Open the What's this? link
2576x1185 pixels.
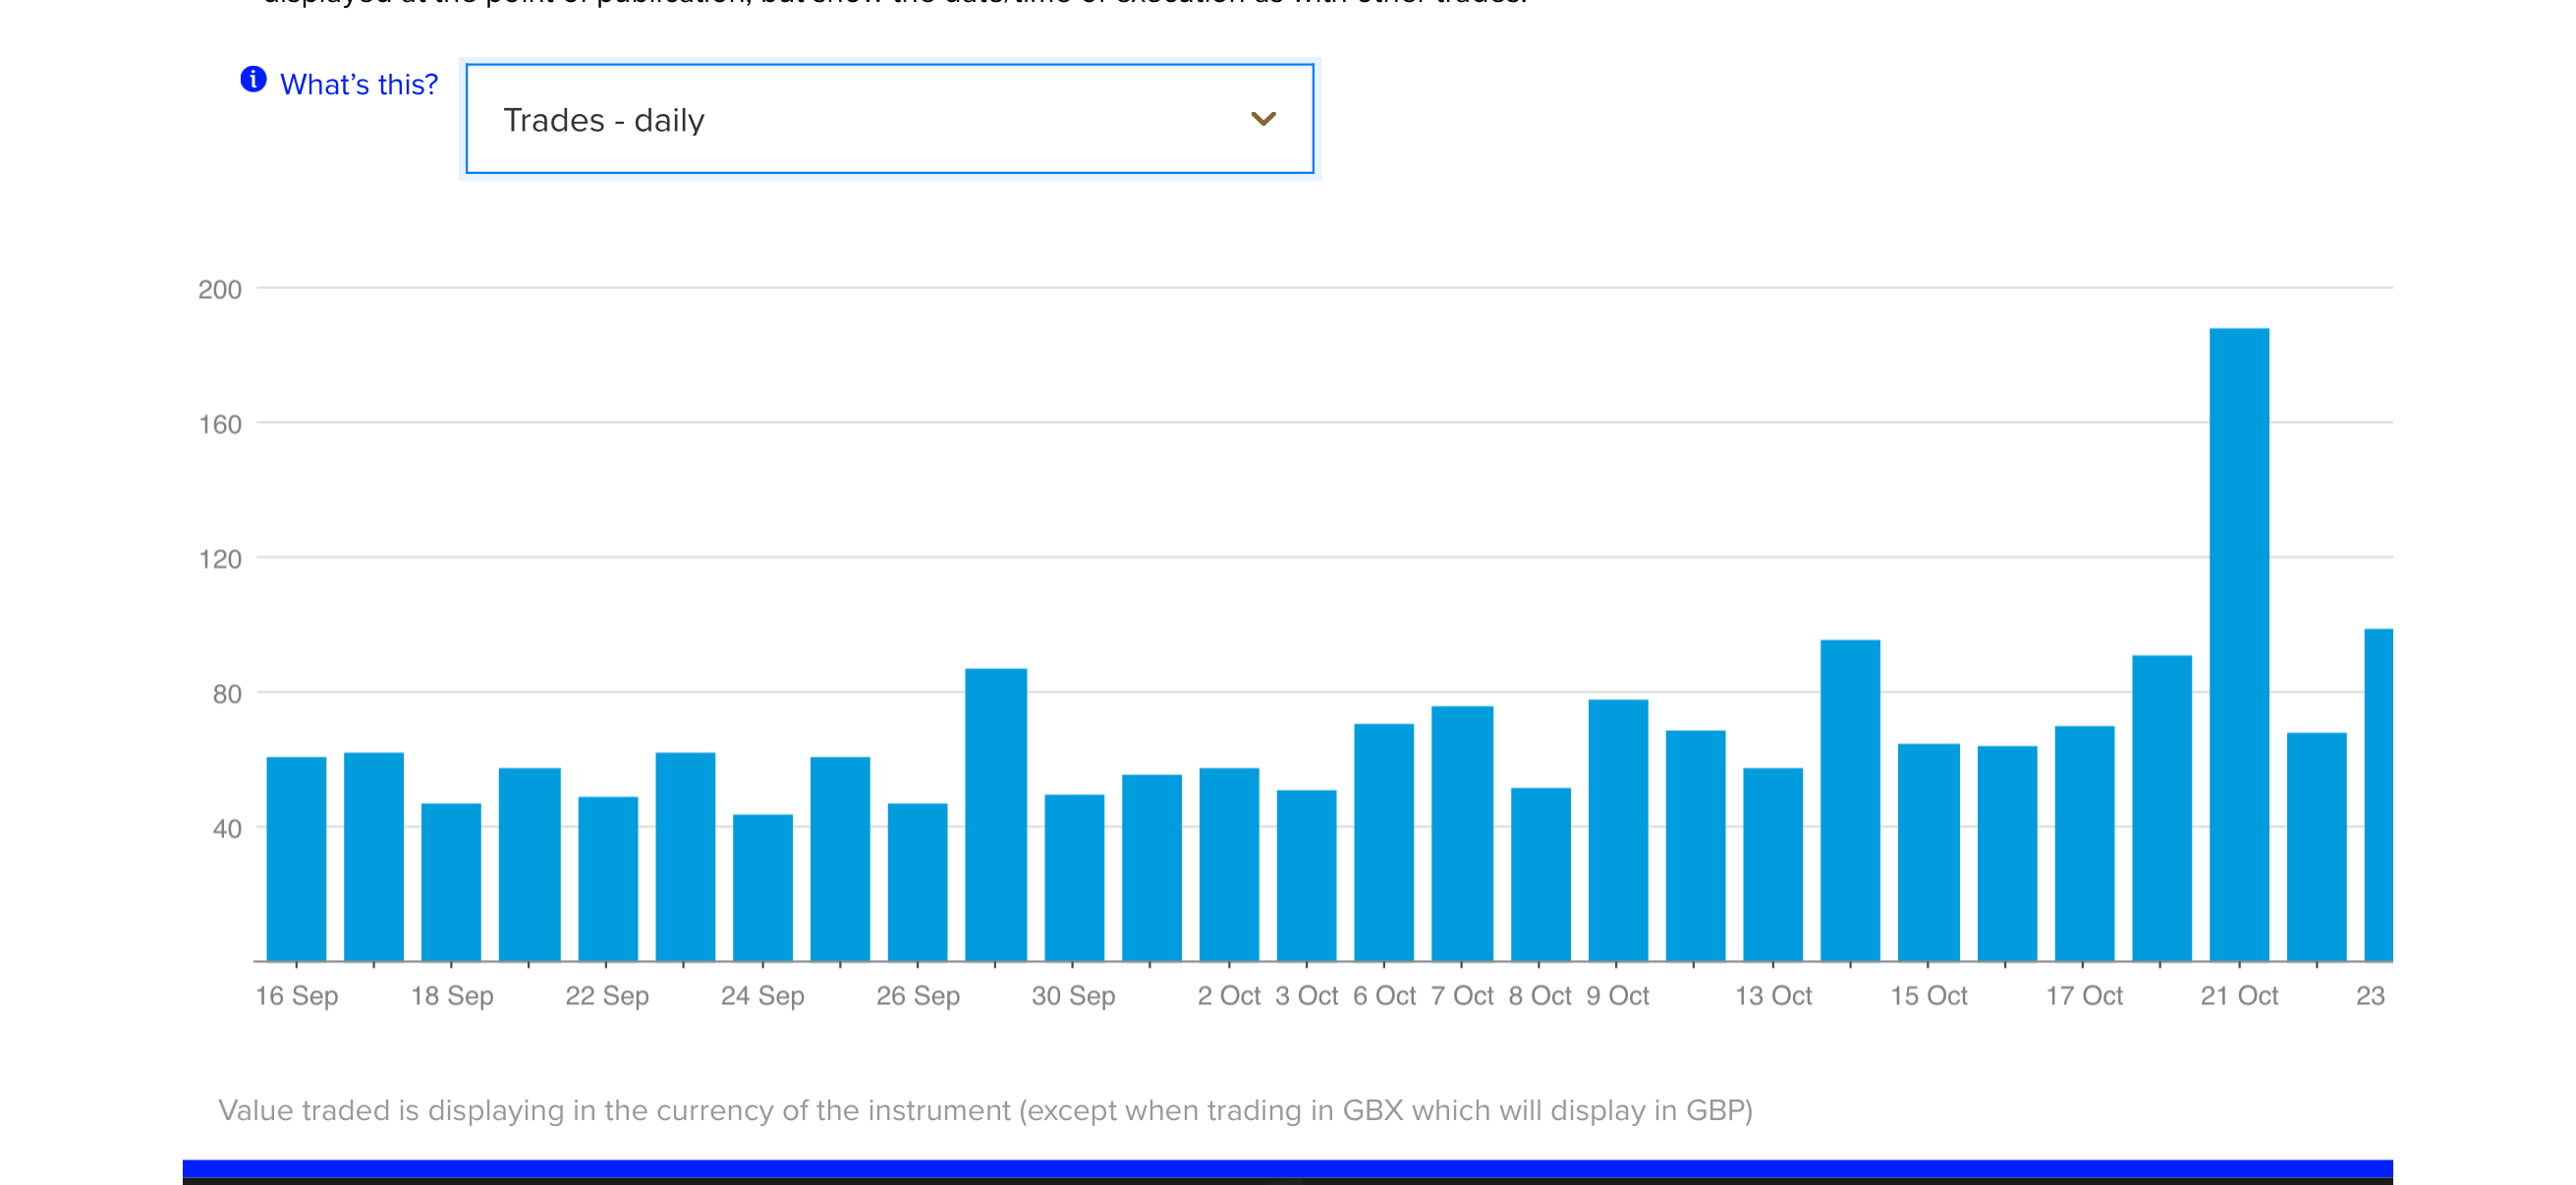coord(358,84)
